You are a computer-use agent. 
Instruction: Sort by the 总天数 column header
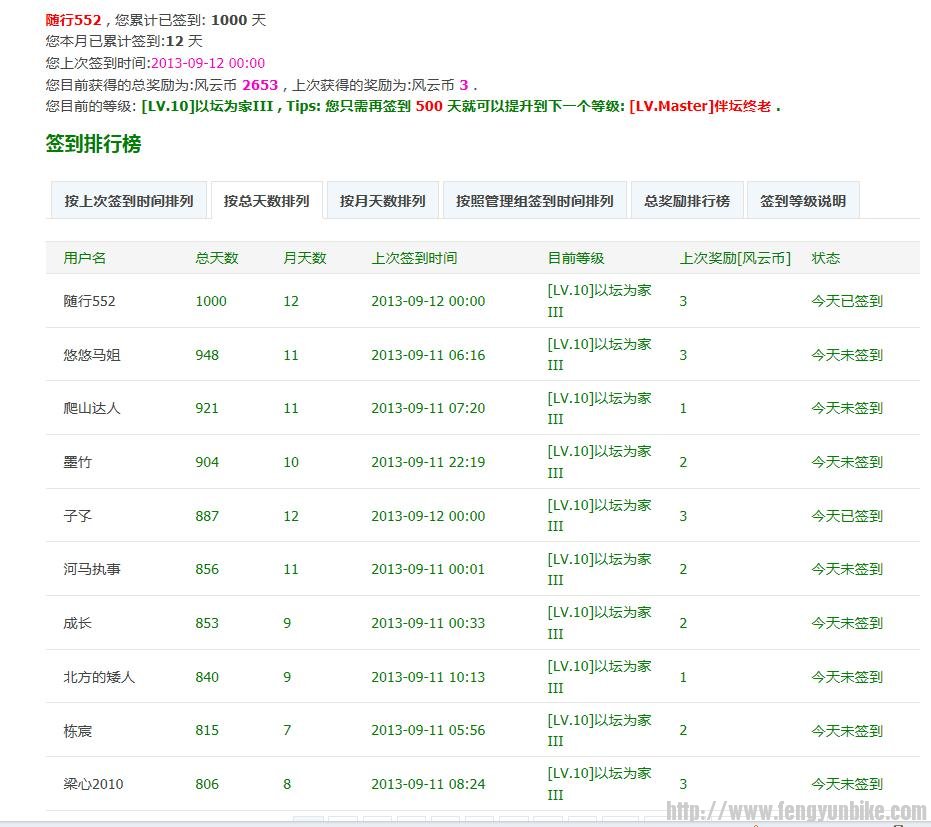(x=207, y=257)
